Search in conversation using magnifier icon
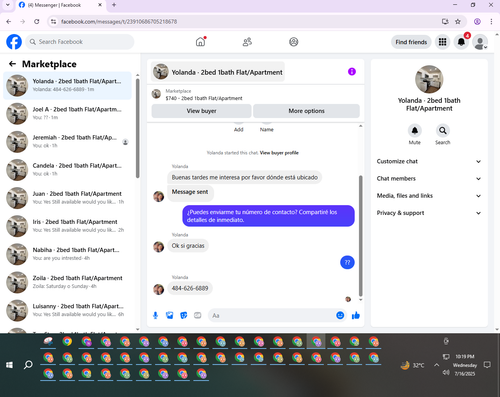Viewport: 500px width, 397px height. point(443,131)
